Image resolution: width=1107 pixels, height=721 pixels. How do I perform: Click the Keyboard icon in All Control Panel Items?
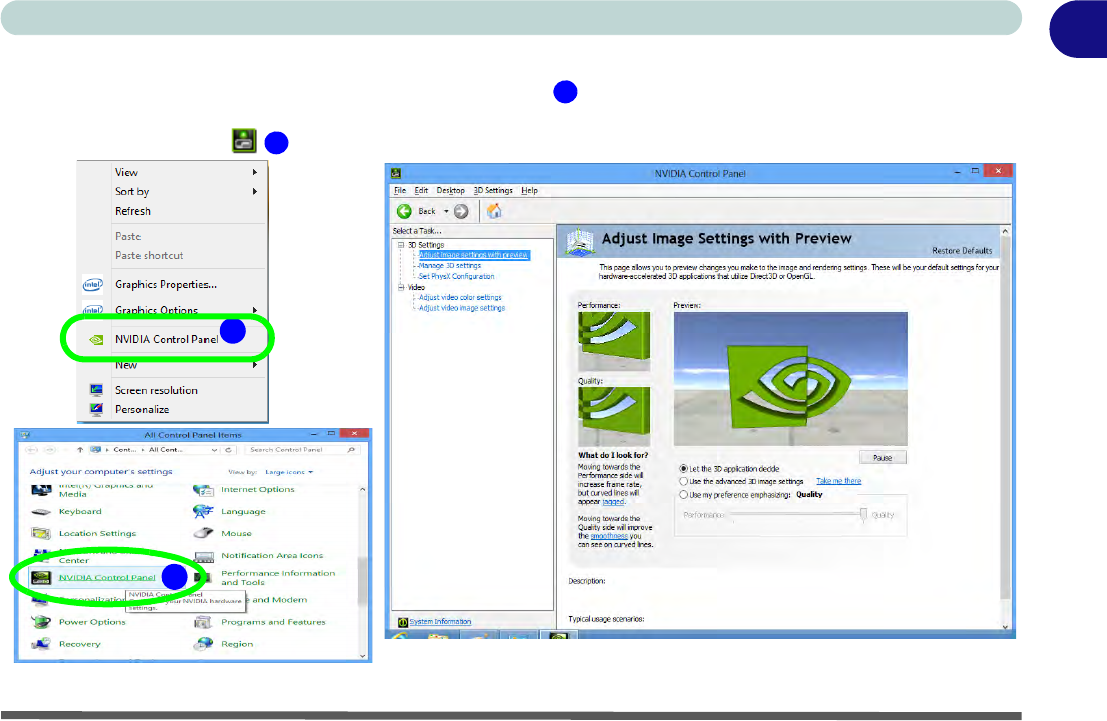tap(41, 512)
